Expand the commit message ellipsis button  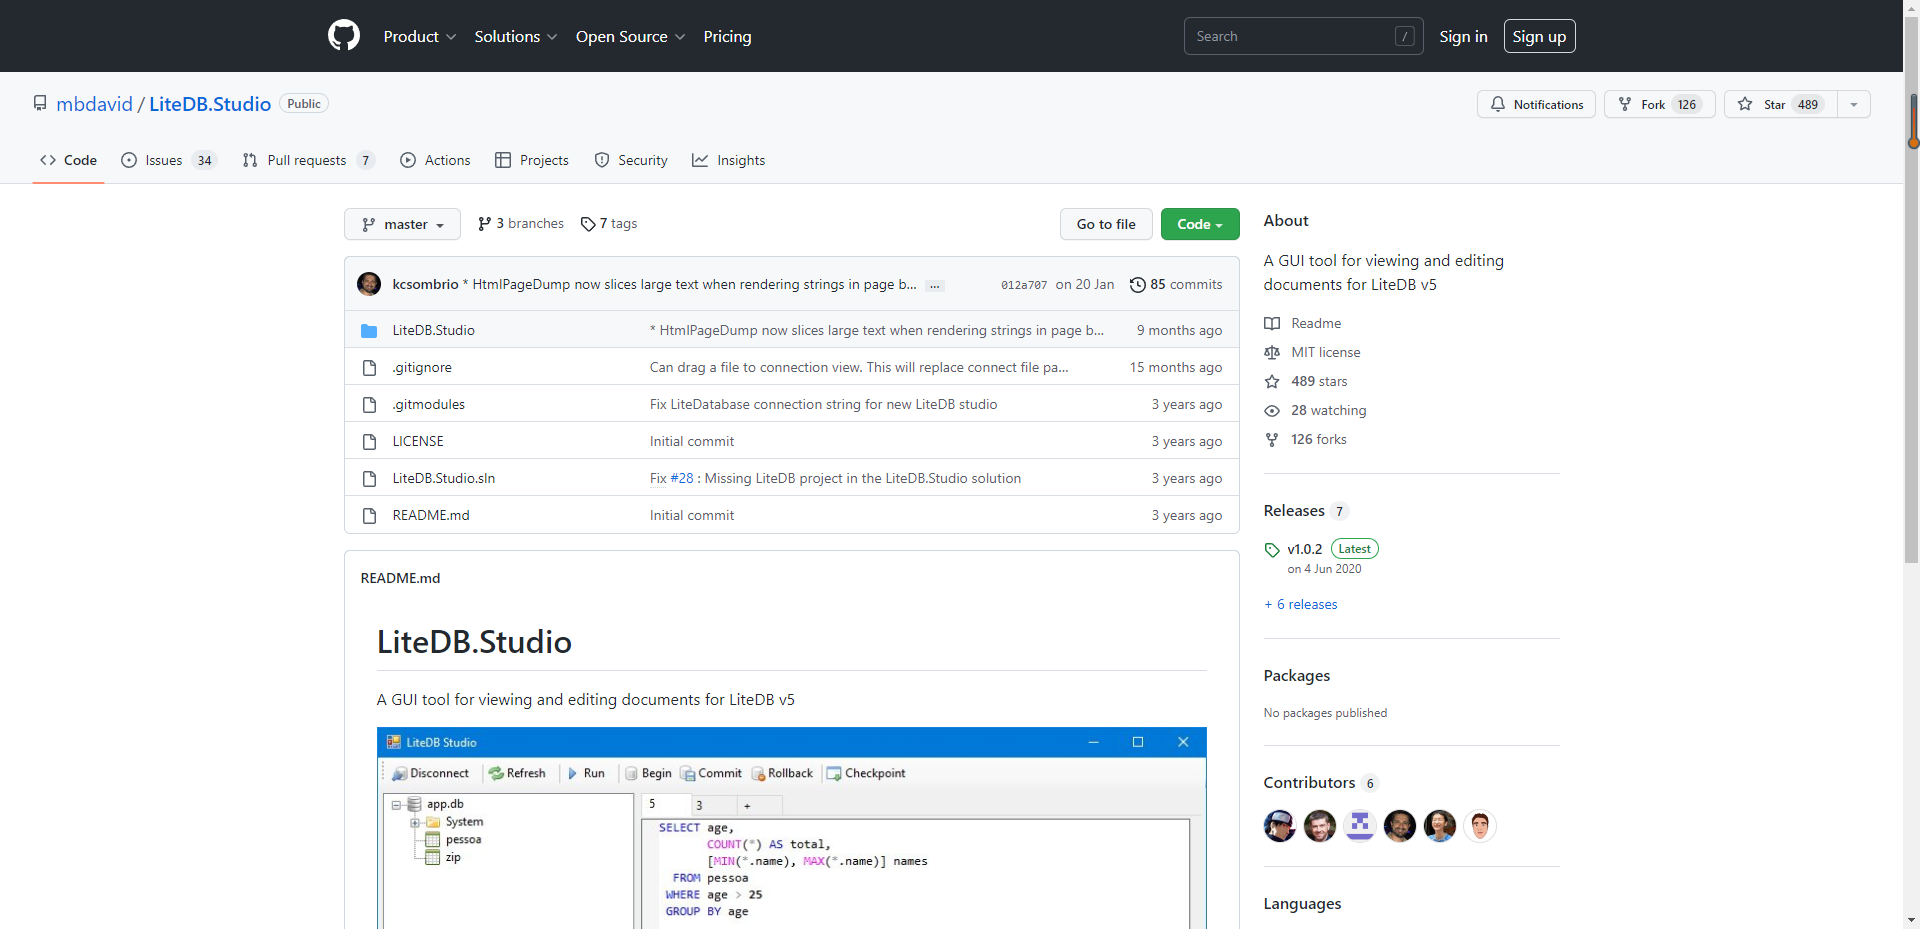pos(935,286)
